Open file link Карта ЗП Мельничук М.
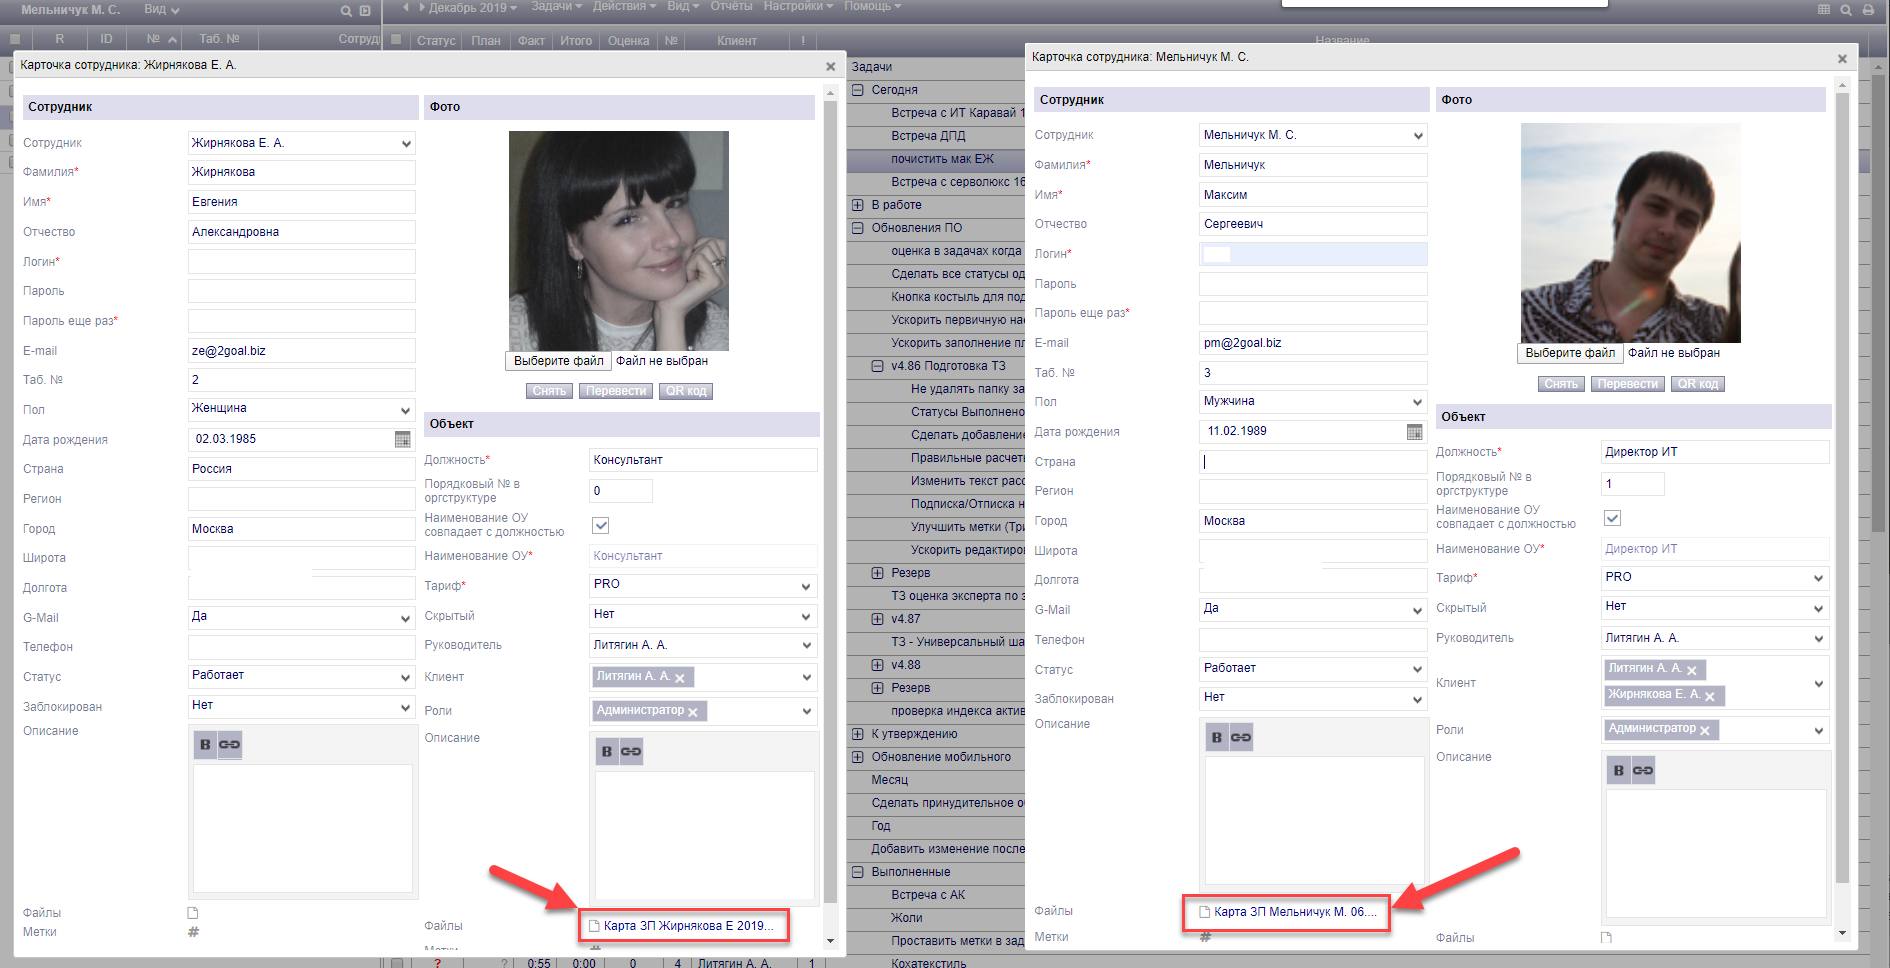 point(1294,912)
